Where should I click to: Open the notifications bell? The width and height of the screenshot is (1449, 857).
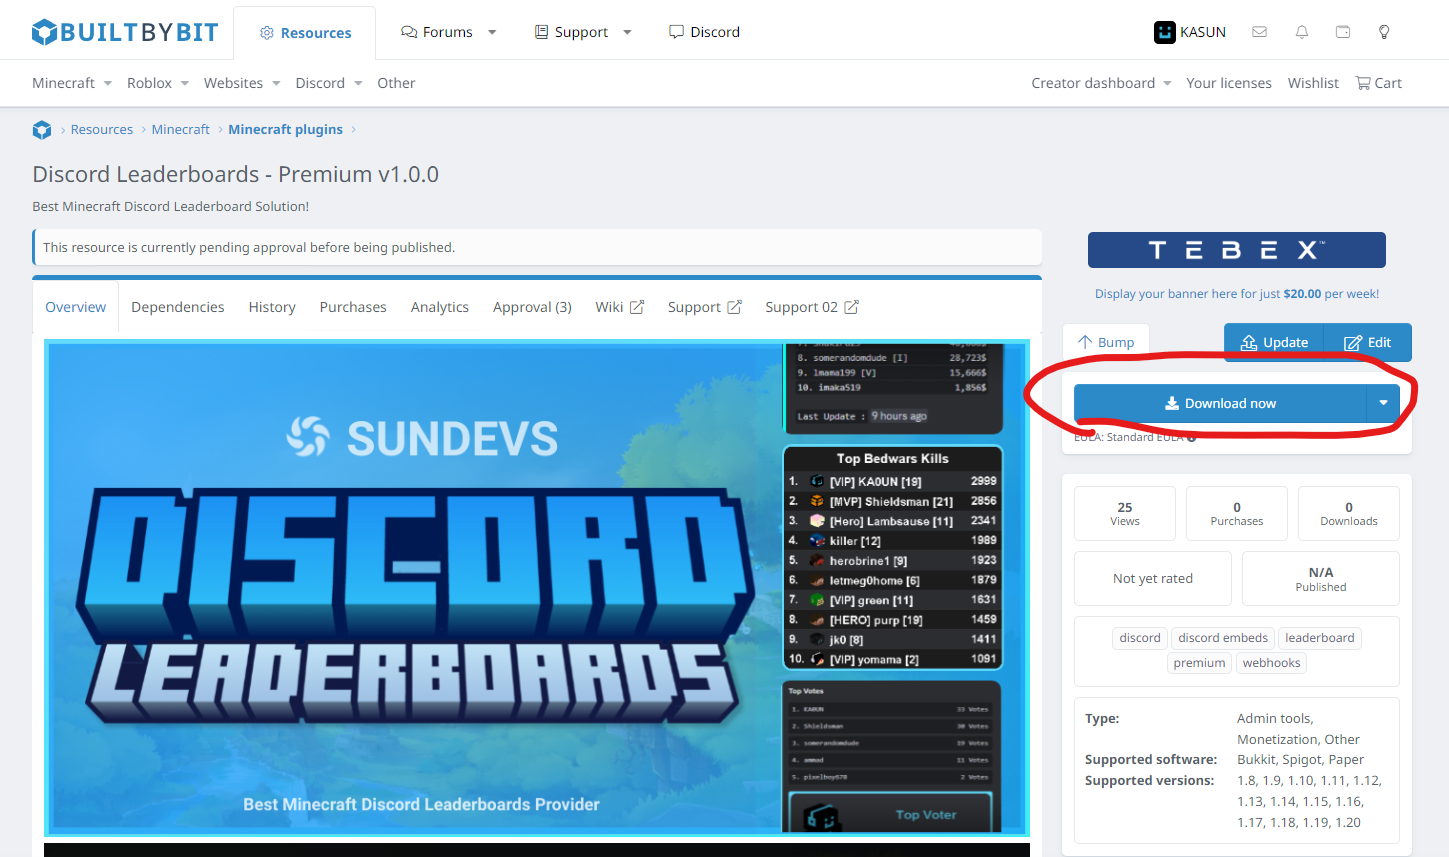click(1301, 32)
